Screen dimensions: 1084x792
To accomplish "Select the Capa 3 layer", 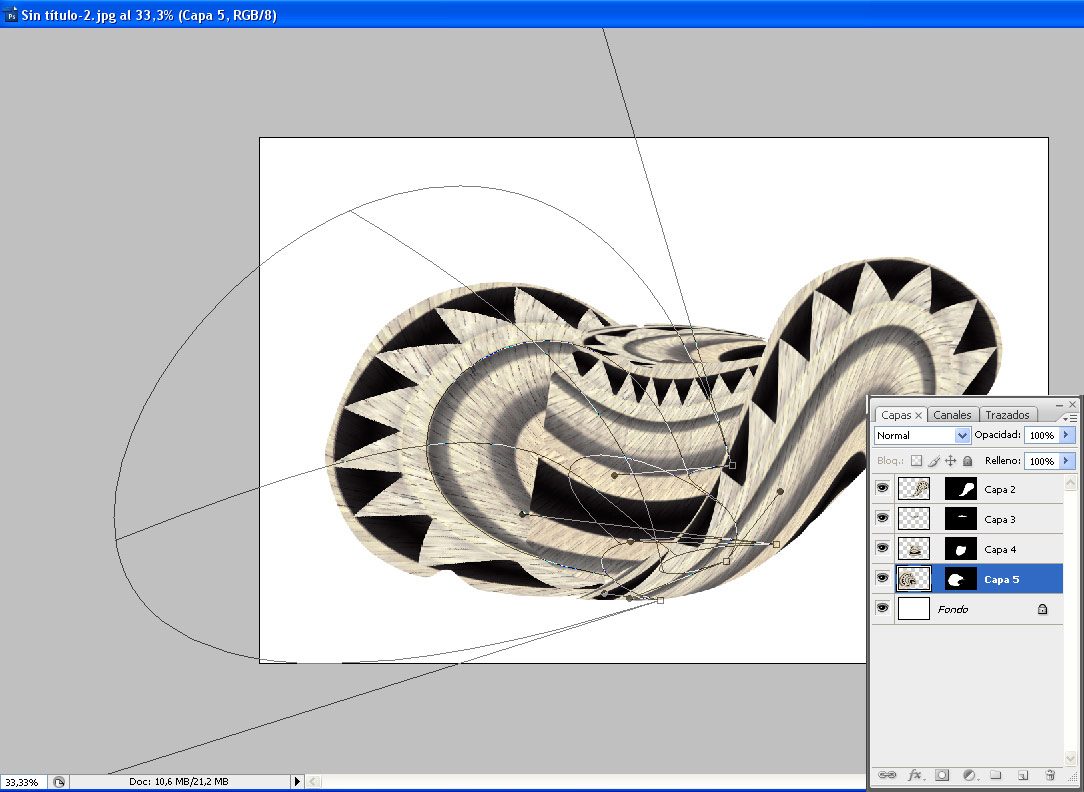I will (x=999, y=519).
